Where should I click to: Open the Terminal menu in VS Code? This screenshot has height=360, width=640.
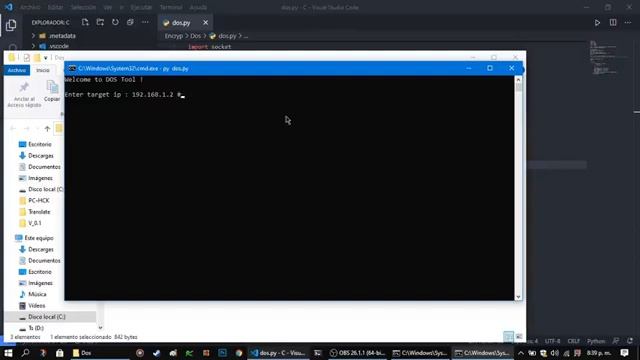point(171,7)
